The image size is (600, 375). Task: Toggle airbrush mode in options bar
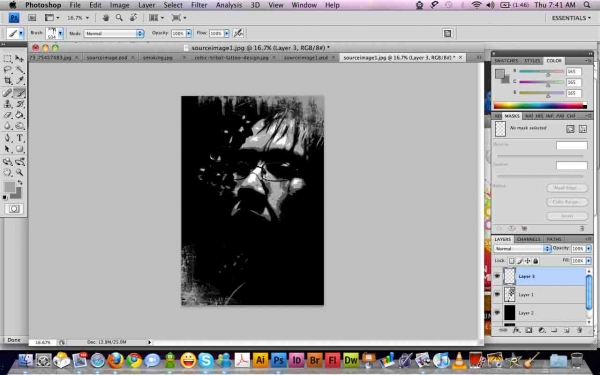pos(238,33)
